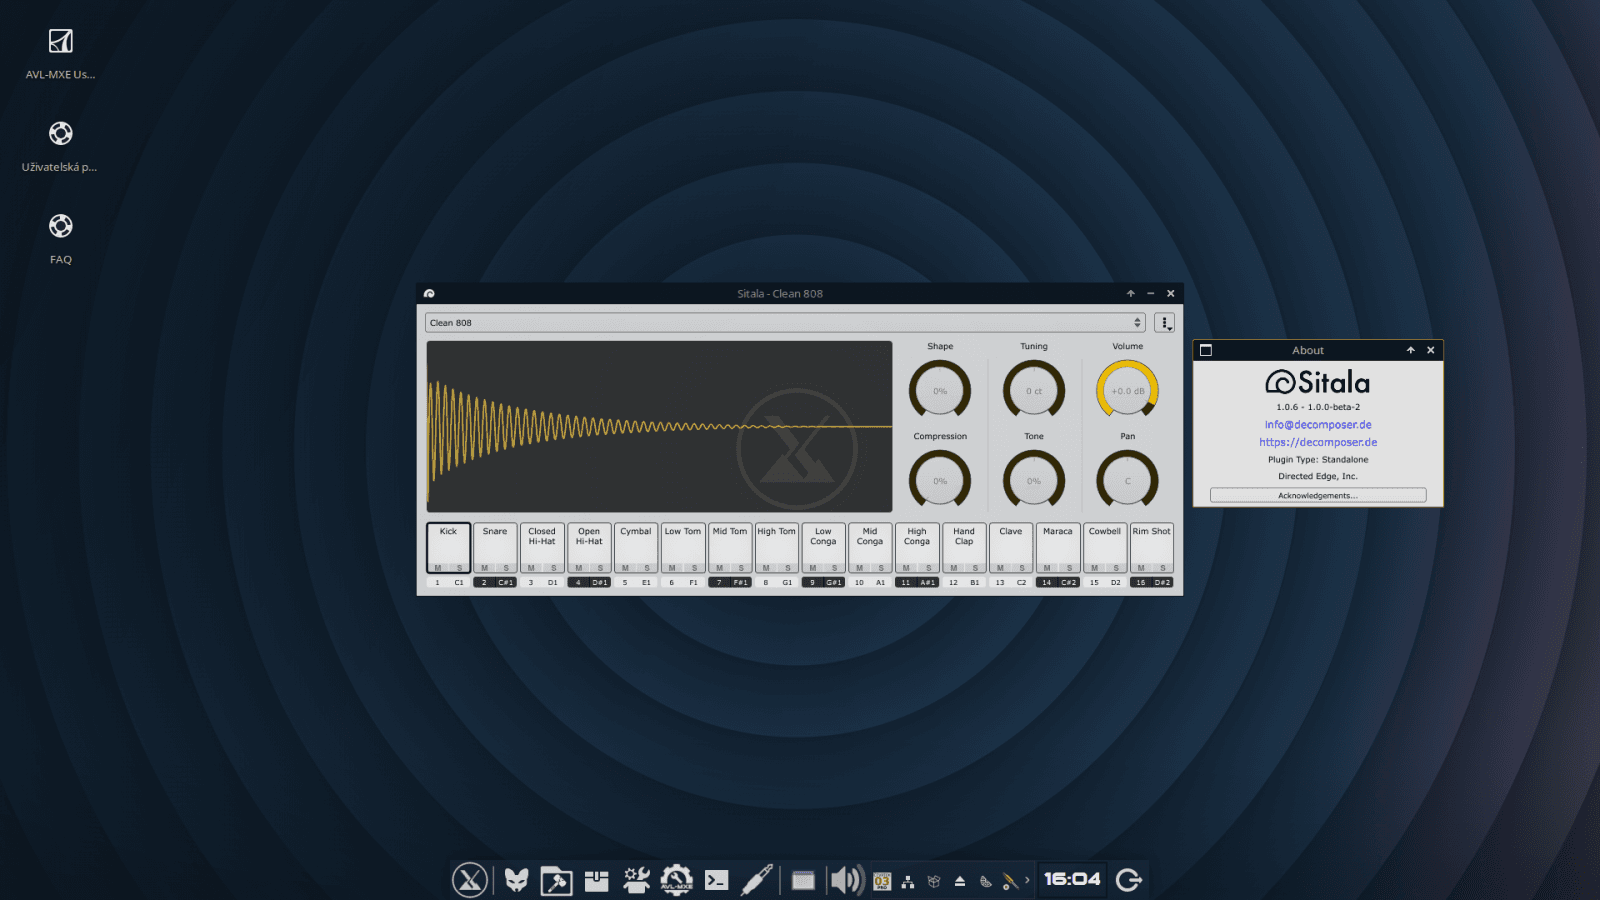The width and height of the screenshot is (1600, 900).
Task: Select the Snare pad
Action: (x=495, y=545)
